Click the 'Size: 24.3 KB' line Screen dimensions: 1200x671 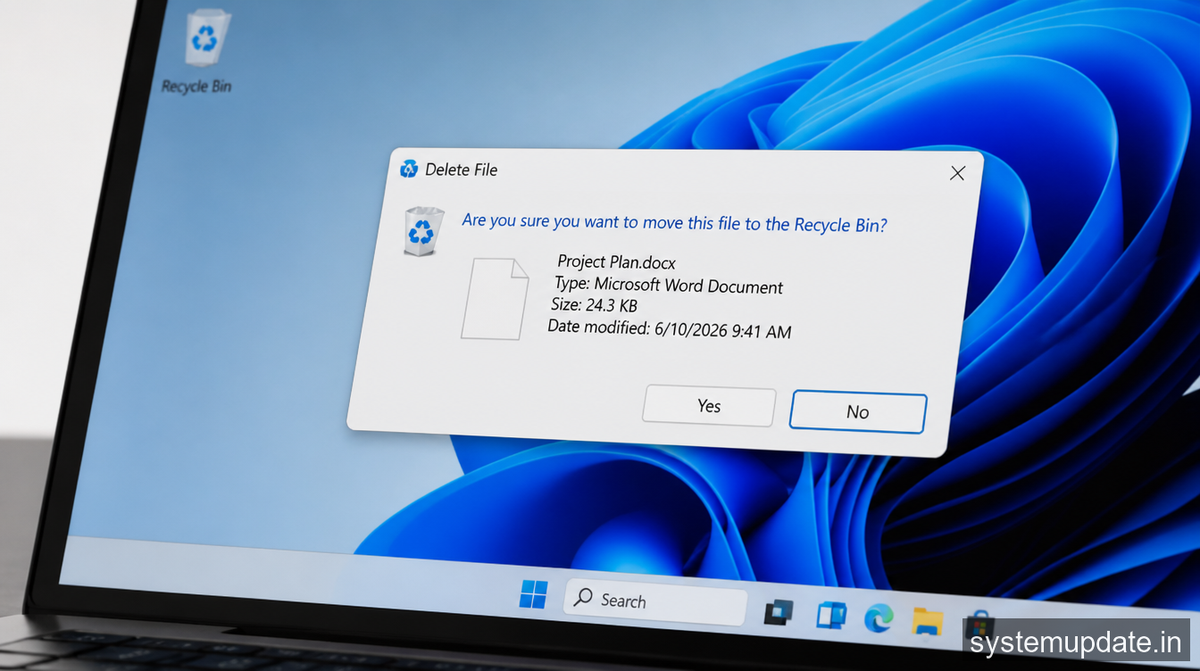(594, 305)
